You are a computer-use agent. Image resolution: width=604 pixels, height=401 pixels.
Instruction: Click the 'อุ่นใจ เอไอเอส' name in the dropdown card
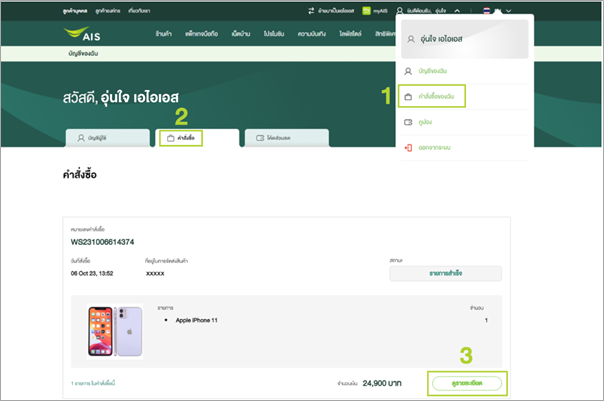click(x=441, y=39)
